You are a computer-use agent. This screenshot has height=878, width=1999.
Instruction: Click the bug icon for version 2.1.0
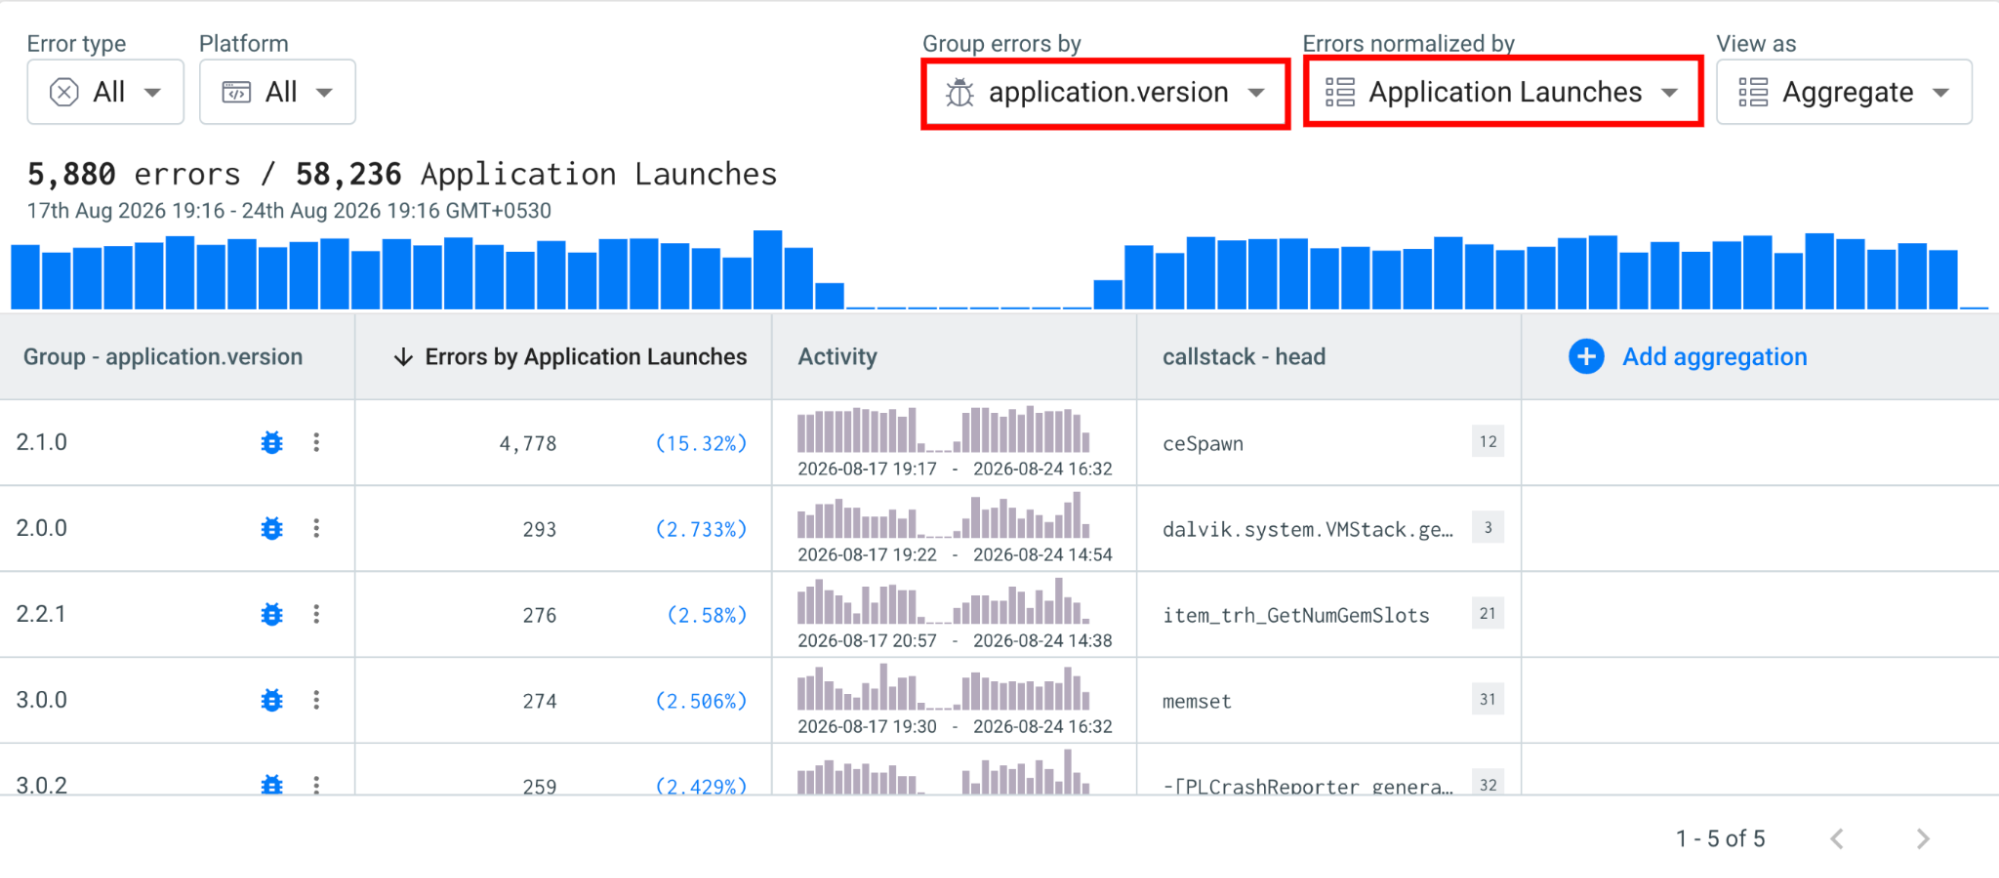tap(272, 442)
